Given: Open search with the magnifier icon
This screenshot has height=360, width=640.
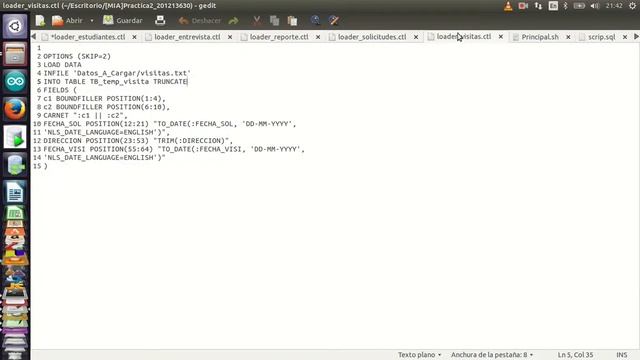Looking at the screenshot, I should 315,20.
